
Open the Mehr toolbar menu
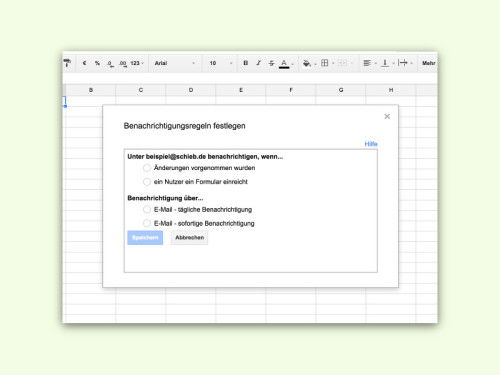(429, 63)
